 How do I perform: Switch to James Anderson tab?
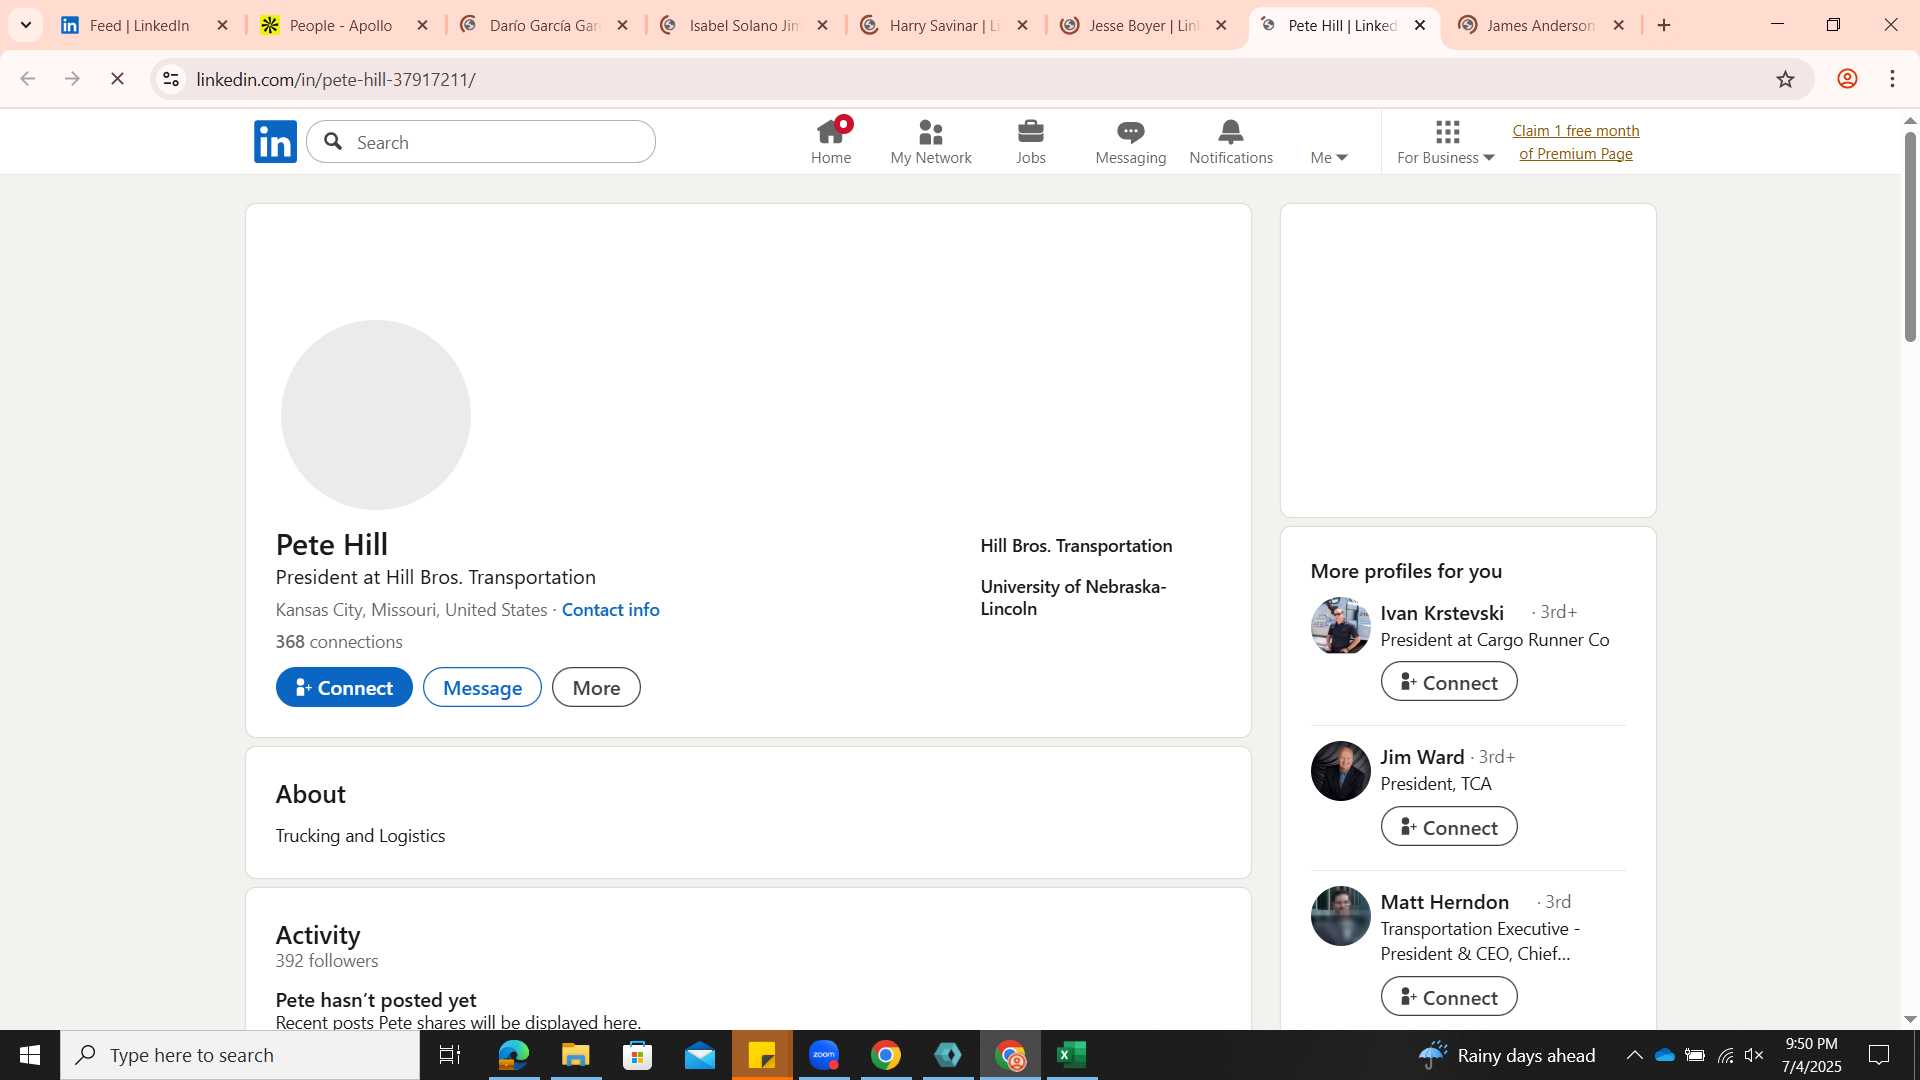1540,25
